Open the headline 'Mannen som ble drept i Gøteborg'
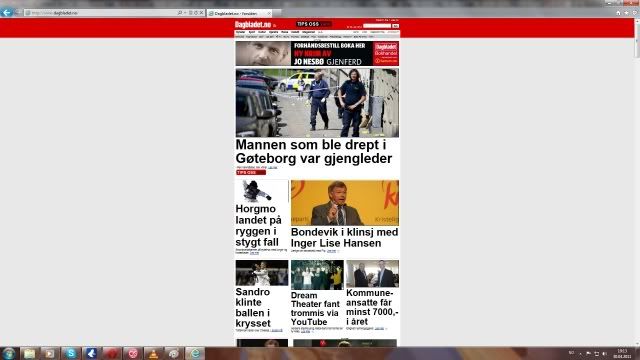 point(313,151)
